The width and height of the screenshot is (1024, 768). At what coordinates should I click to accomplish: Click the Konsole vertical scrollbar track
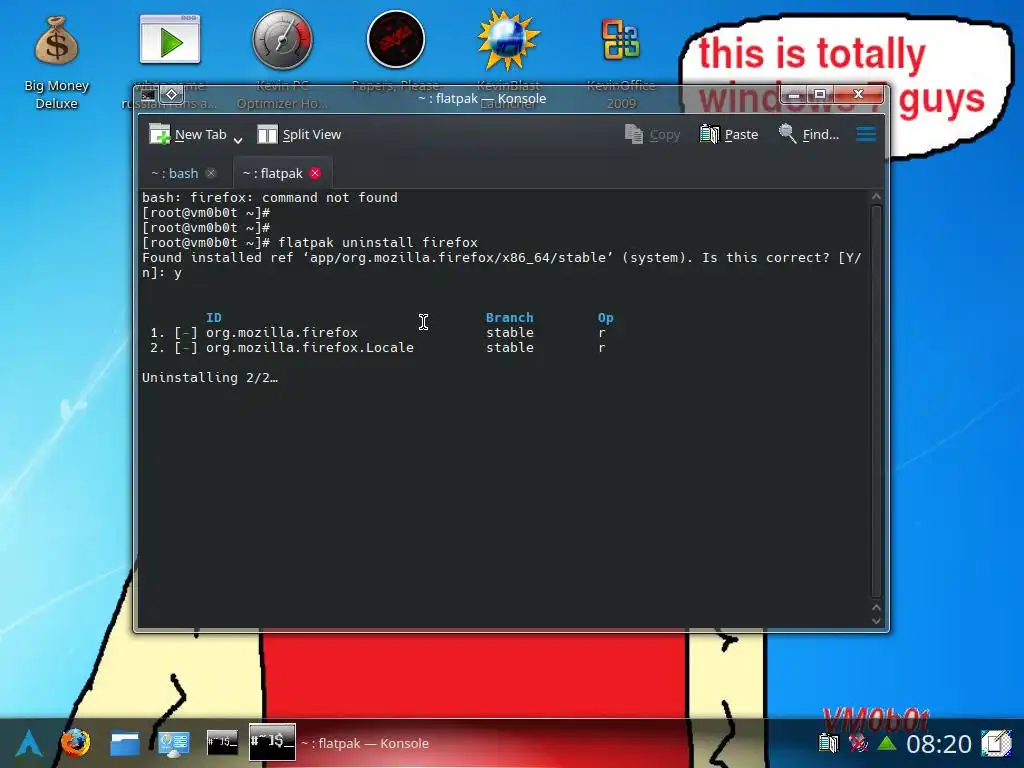pyautogui.click(x=876, y=401)
